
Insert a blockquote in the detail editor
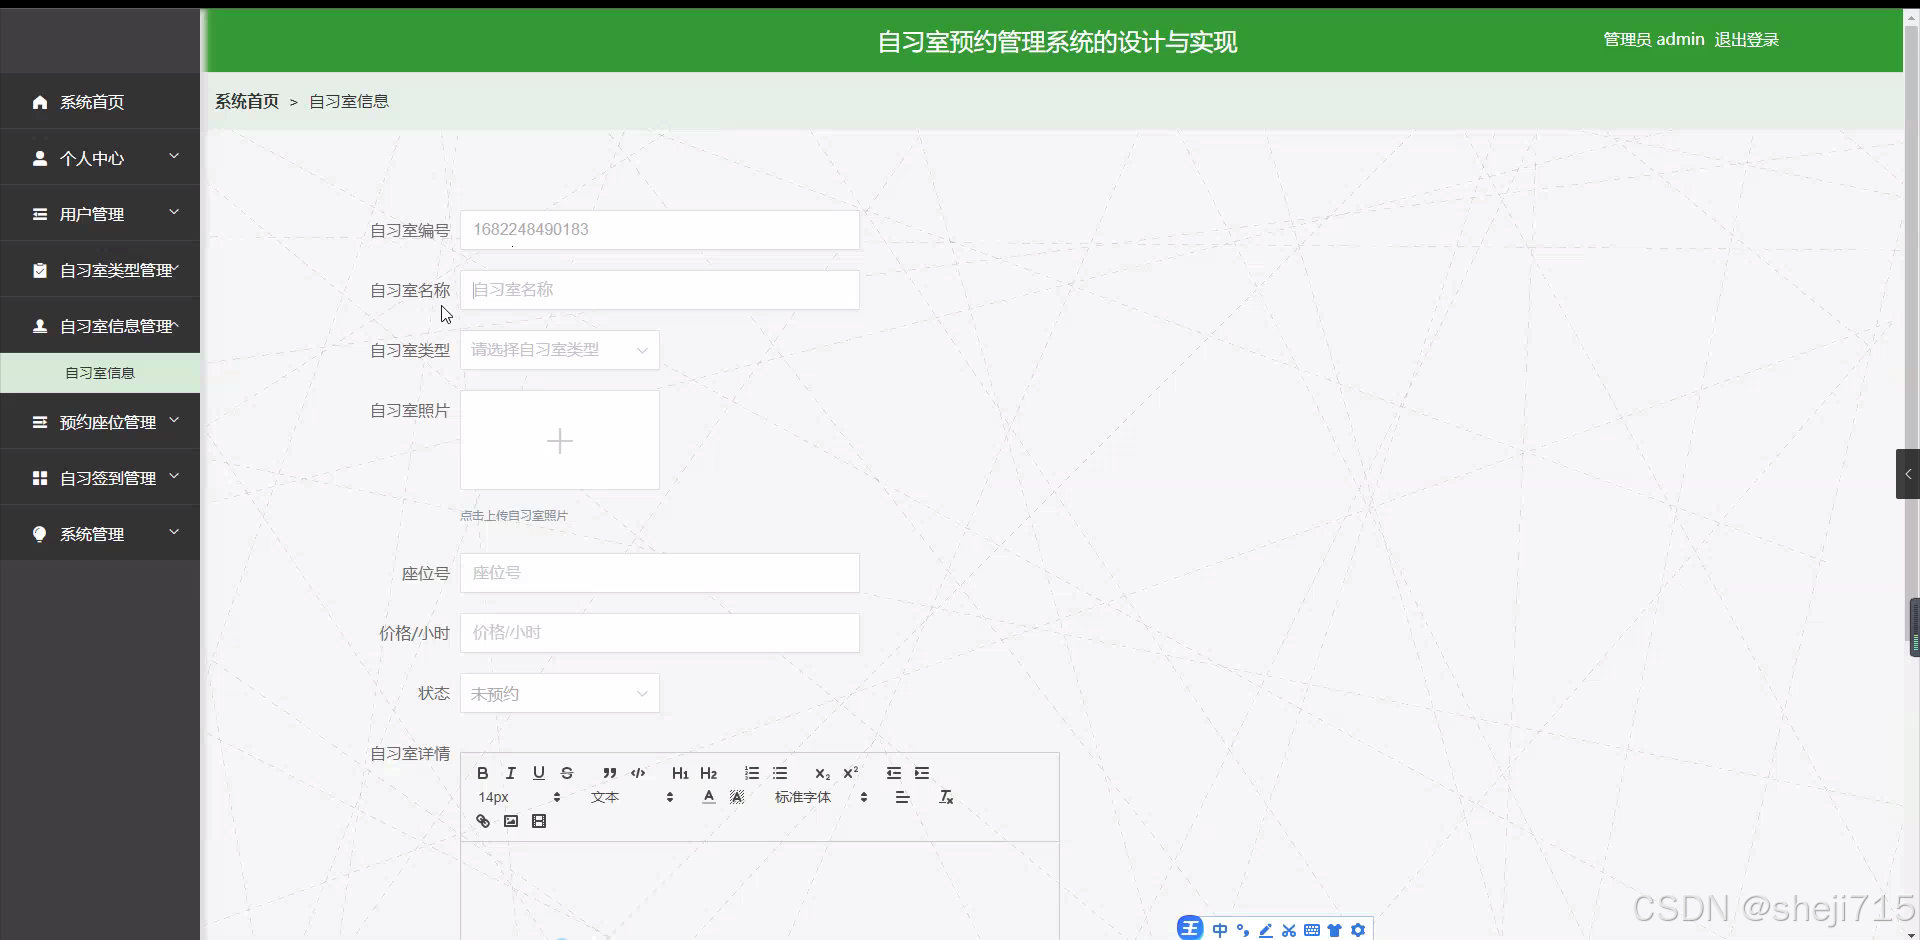tap(609, 772)
